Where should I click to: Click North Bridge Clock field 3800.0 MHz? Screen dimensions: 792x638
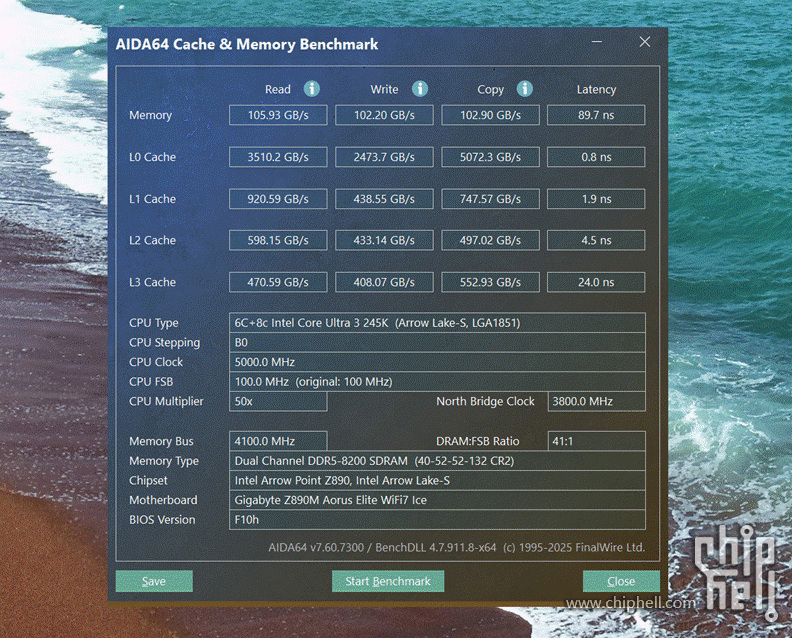click(x=597, y=402)
